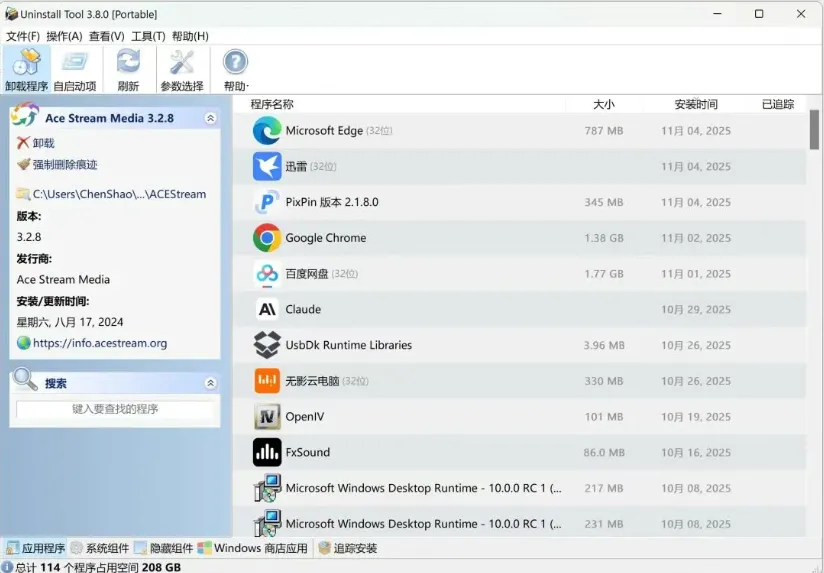Click the globe icon beside acestream website
Screen dimensions: 824x573
[24, 343]
